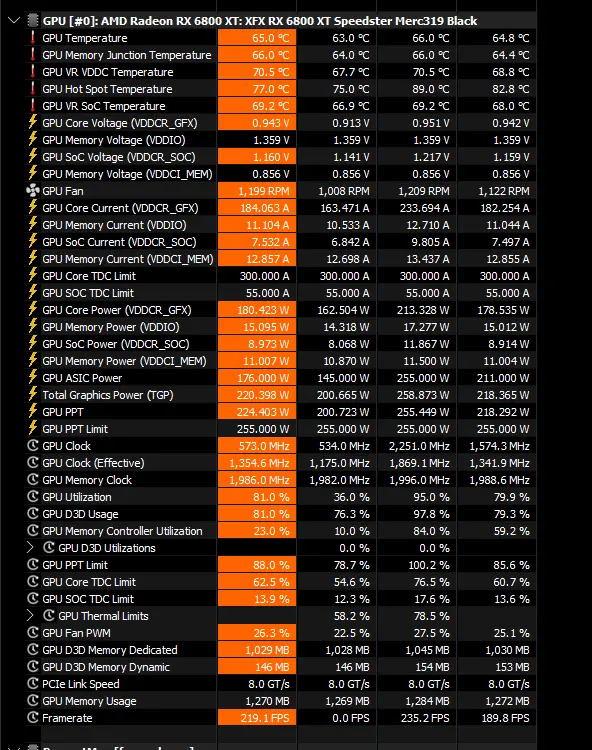Click clock icon beside GPU Fan PWM

pos(33,632)
